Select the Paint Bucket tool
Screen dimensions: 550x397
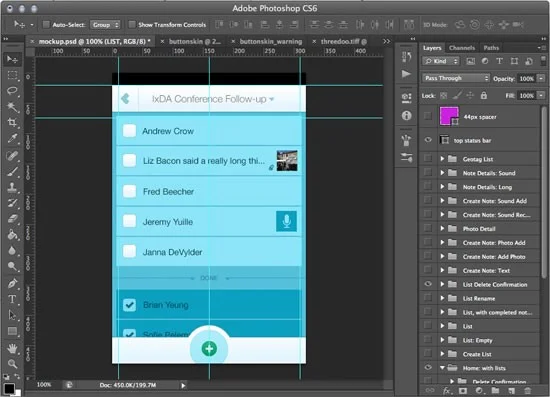point(12,235)
